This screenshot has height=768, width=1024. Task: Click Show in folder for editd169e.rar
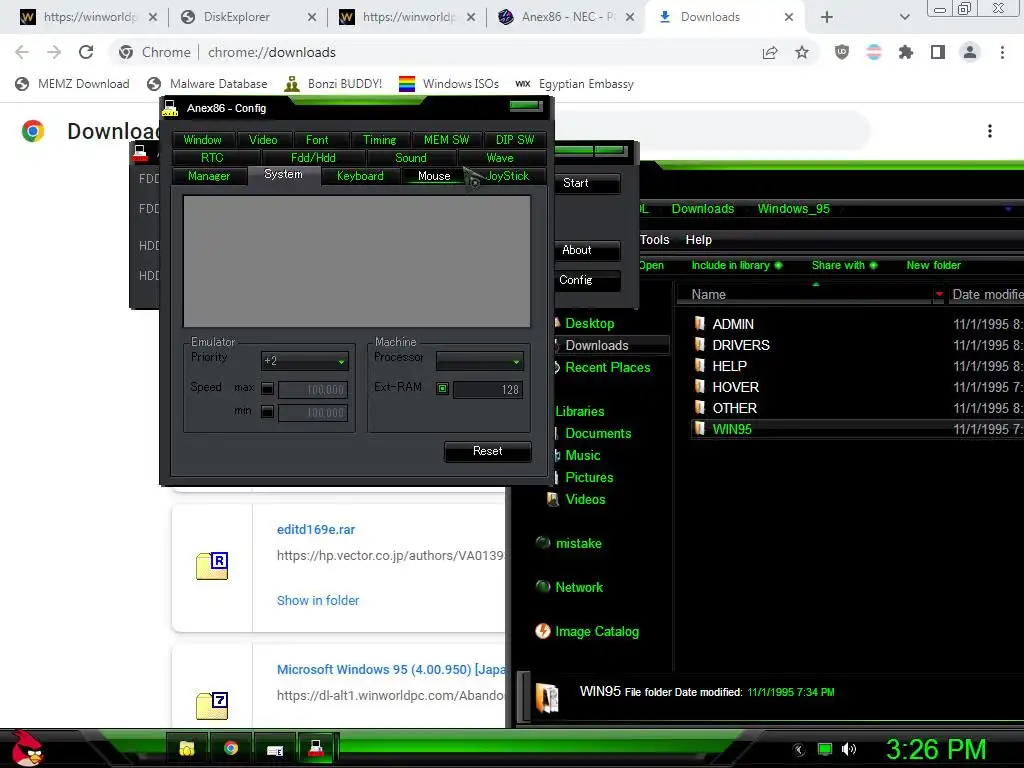click(x=318, y=600)
